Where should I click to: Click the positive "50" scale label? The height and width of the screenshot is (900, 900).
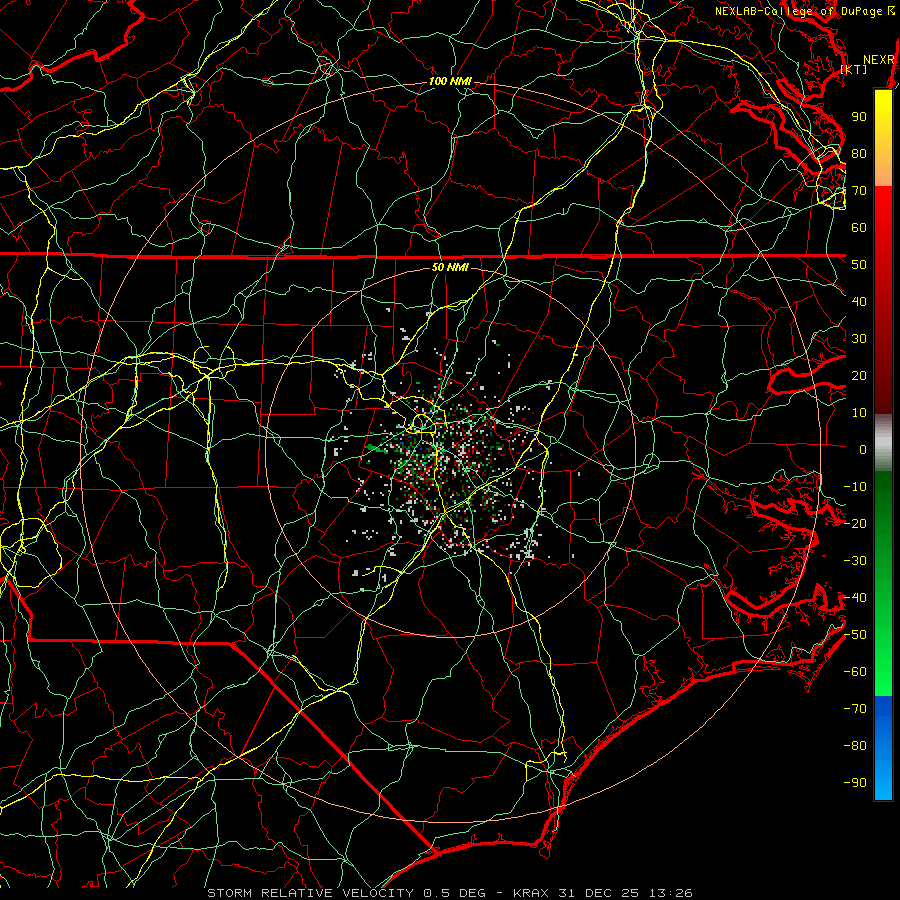coord(859,265)
